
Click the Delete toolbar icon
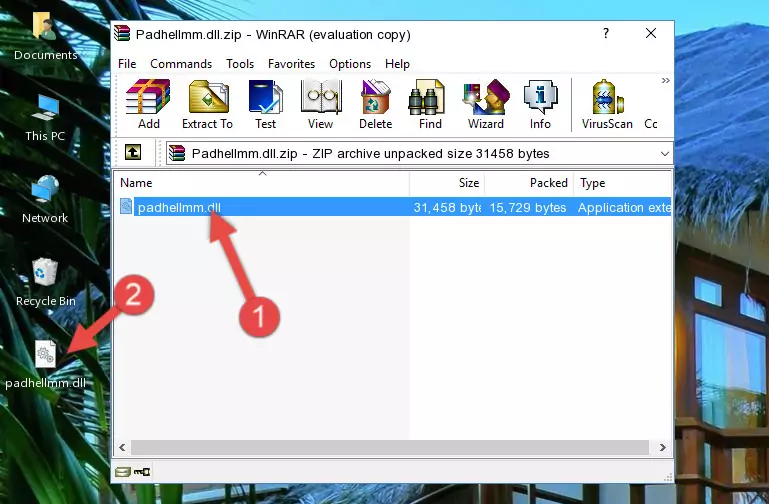(376, 104)
